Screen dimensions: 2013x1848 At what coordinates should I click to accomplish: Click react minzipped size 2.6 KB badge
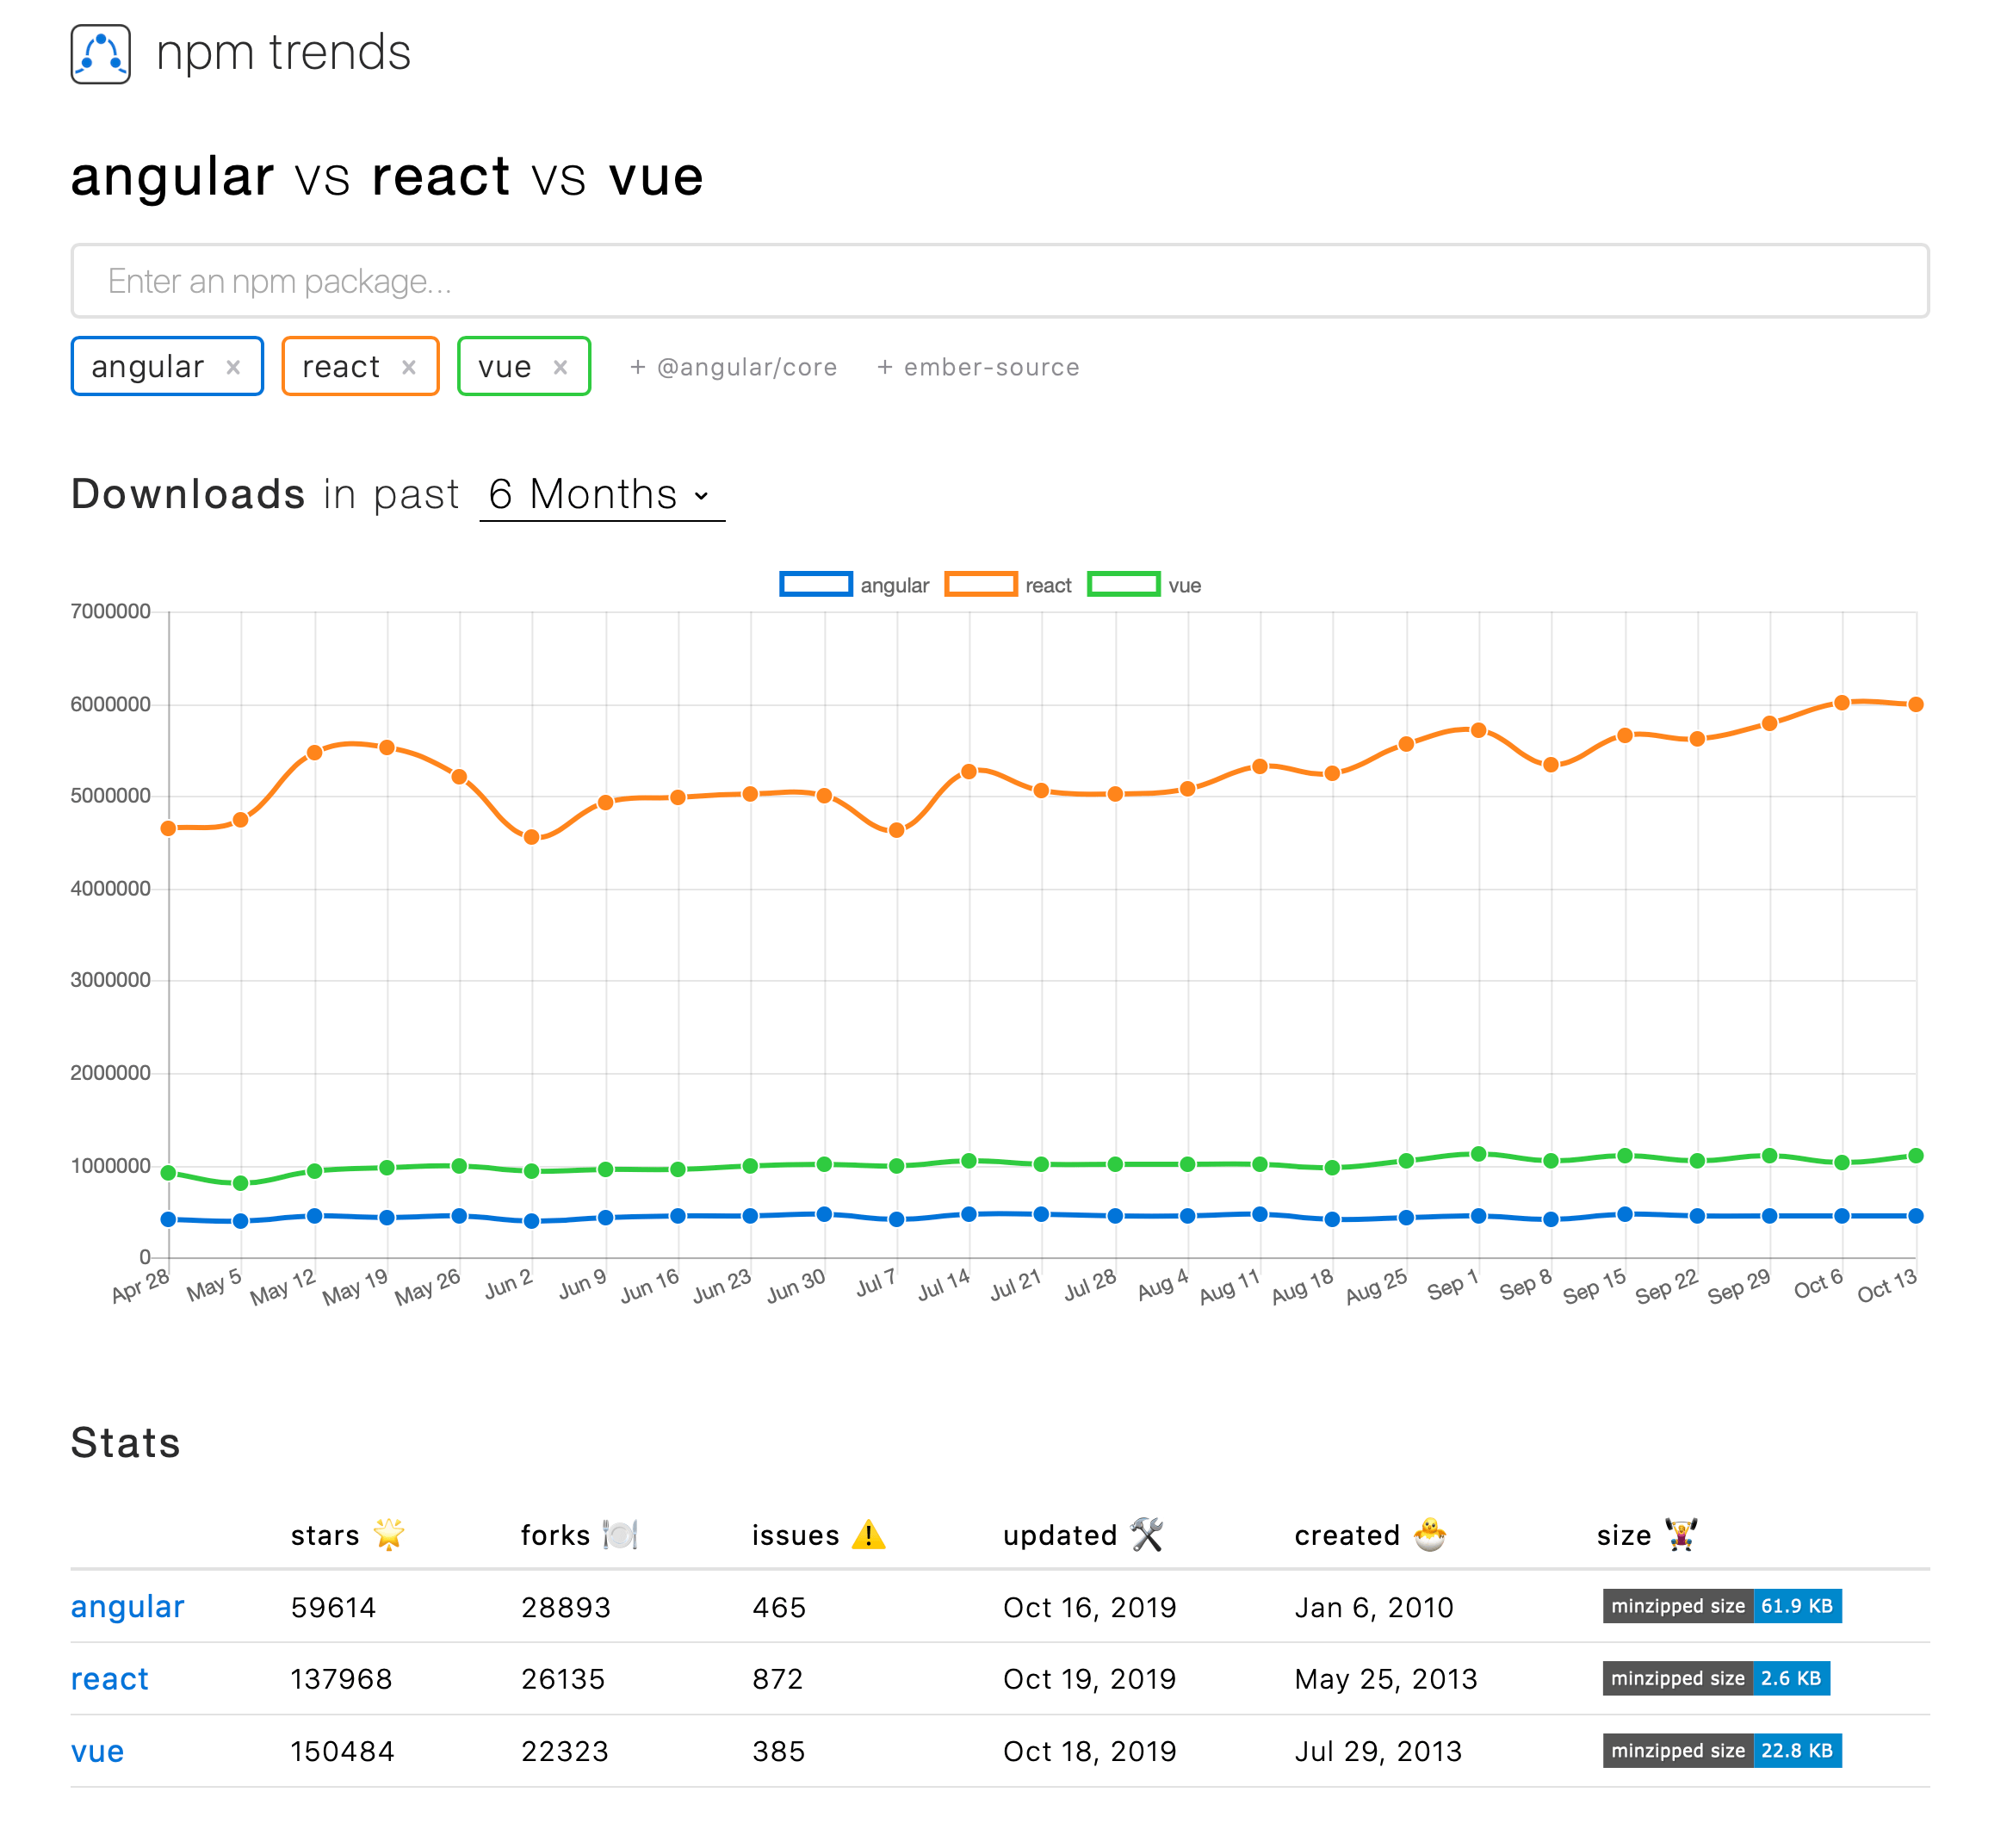coord(1716,1678)
